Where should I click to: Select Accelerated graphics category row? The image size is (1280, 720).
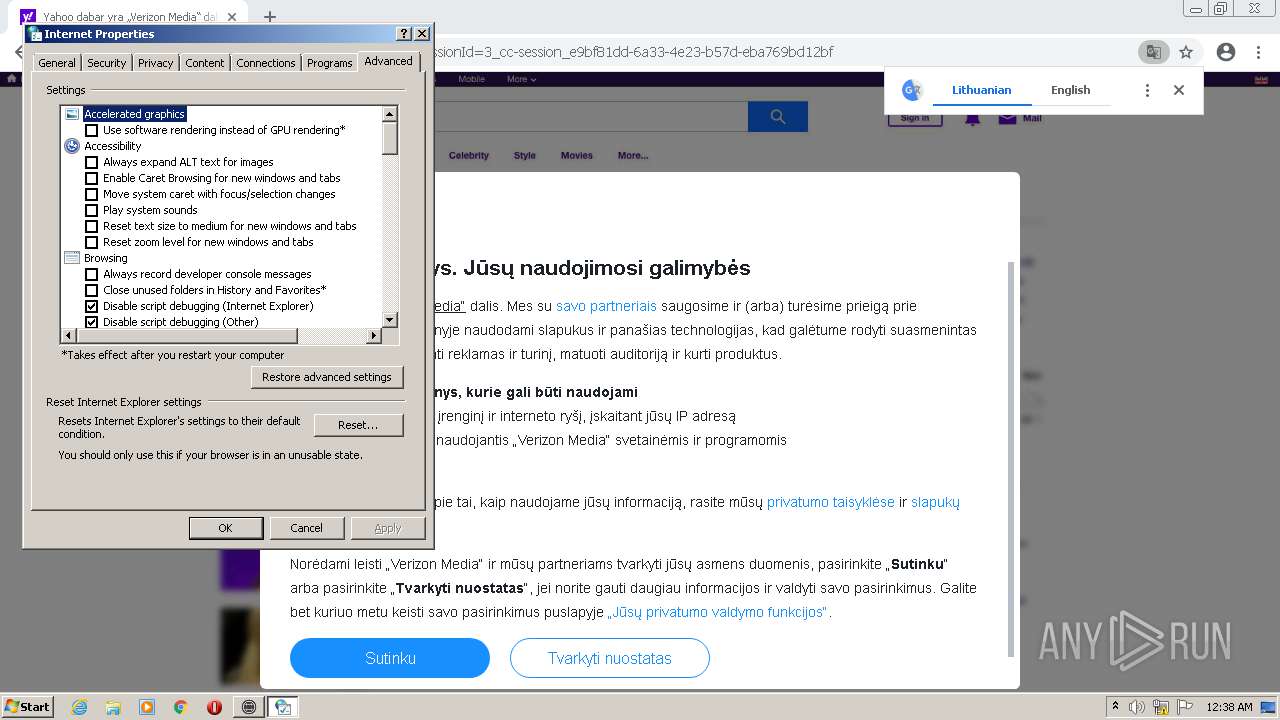point(134,114)
